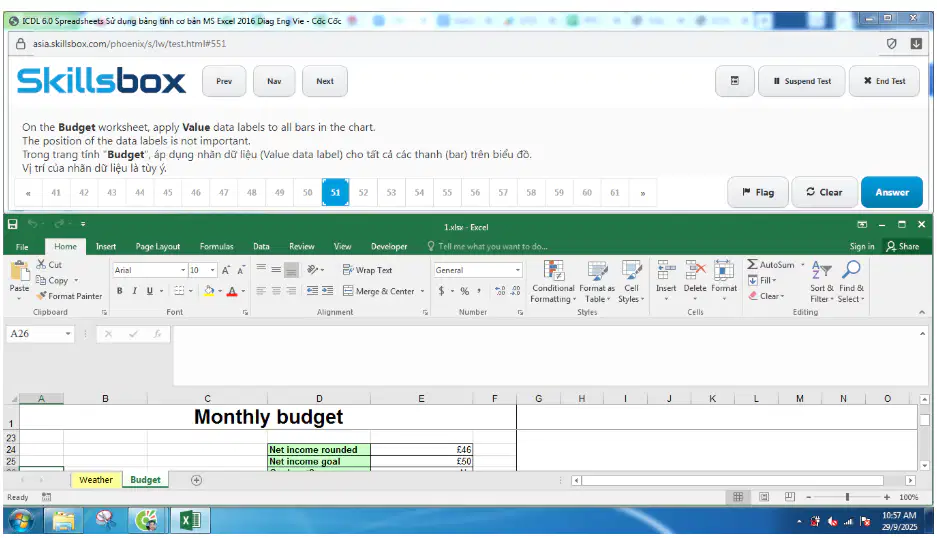Click Increase Font Size icon

coord(226,270)
